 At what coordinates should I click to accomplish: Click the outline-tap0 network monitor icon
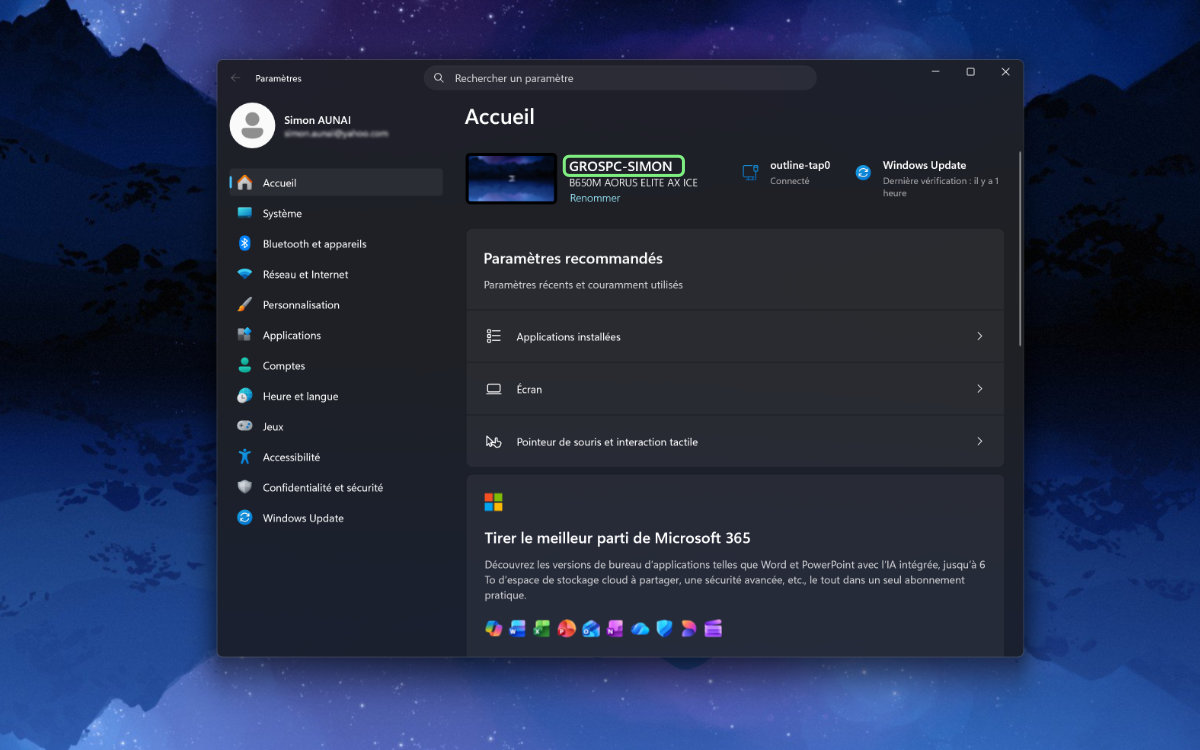750,173
